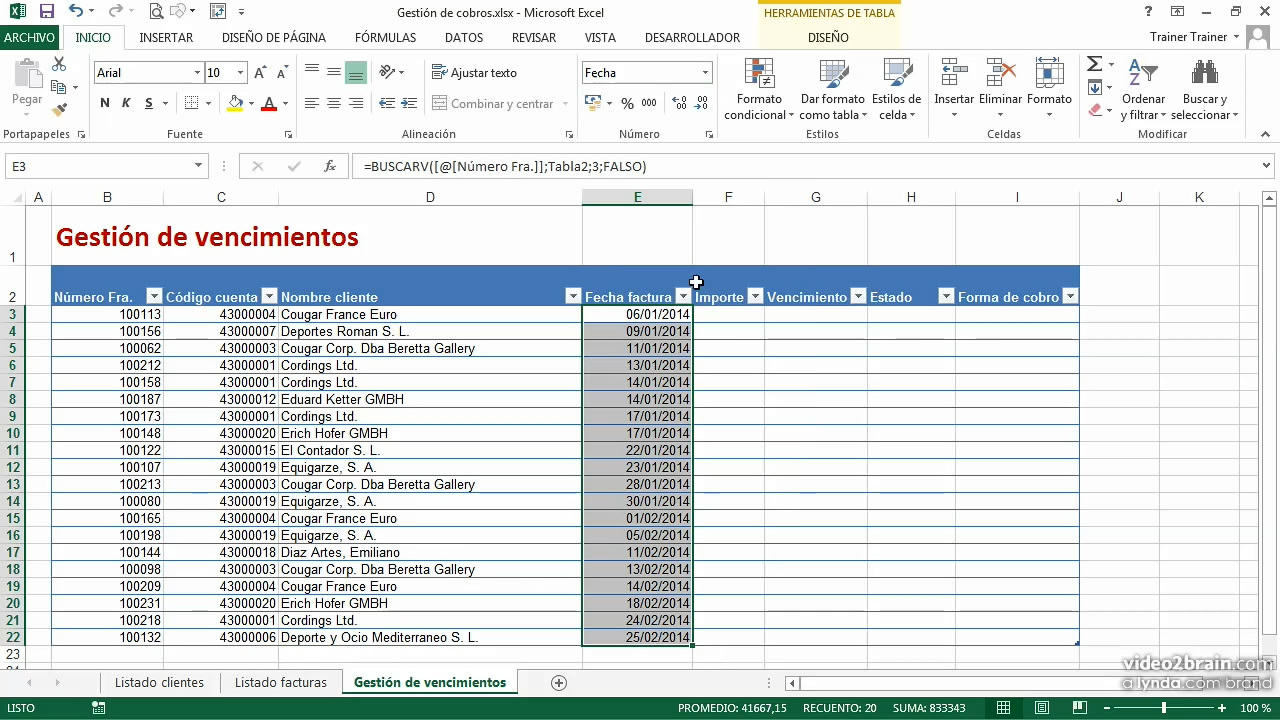Screen dimensions: 1280x720
Task: Open the number format Fecha dropdown
Action: (705, 73)
